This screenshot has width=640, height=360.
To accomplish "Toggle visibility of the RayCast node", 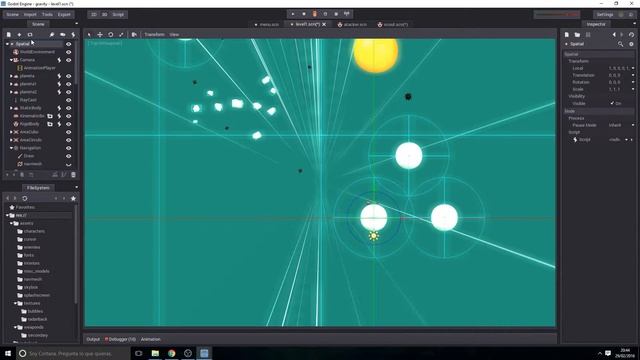I will [x=69, y=100].
